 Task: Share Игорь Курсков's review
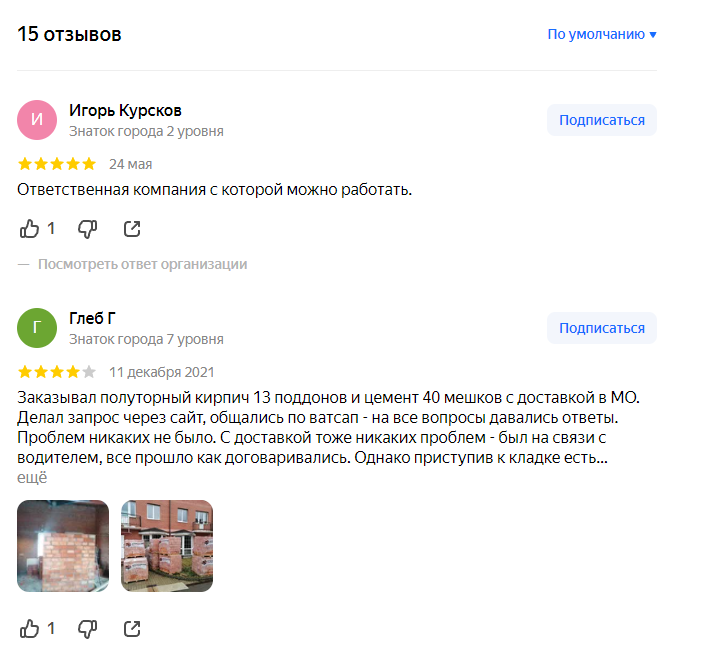[x=132, y=229]
